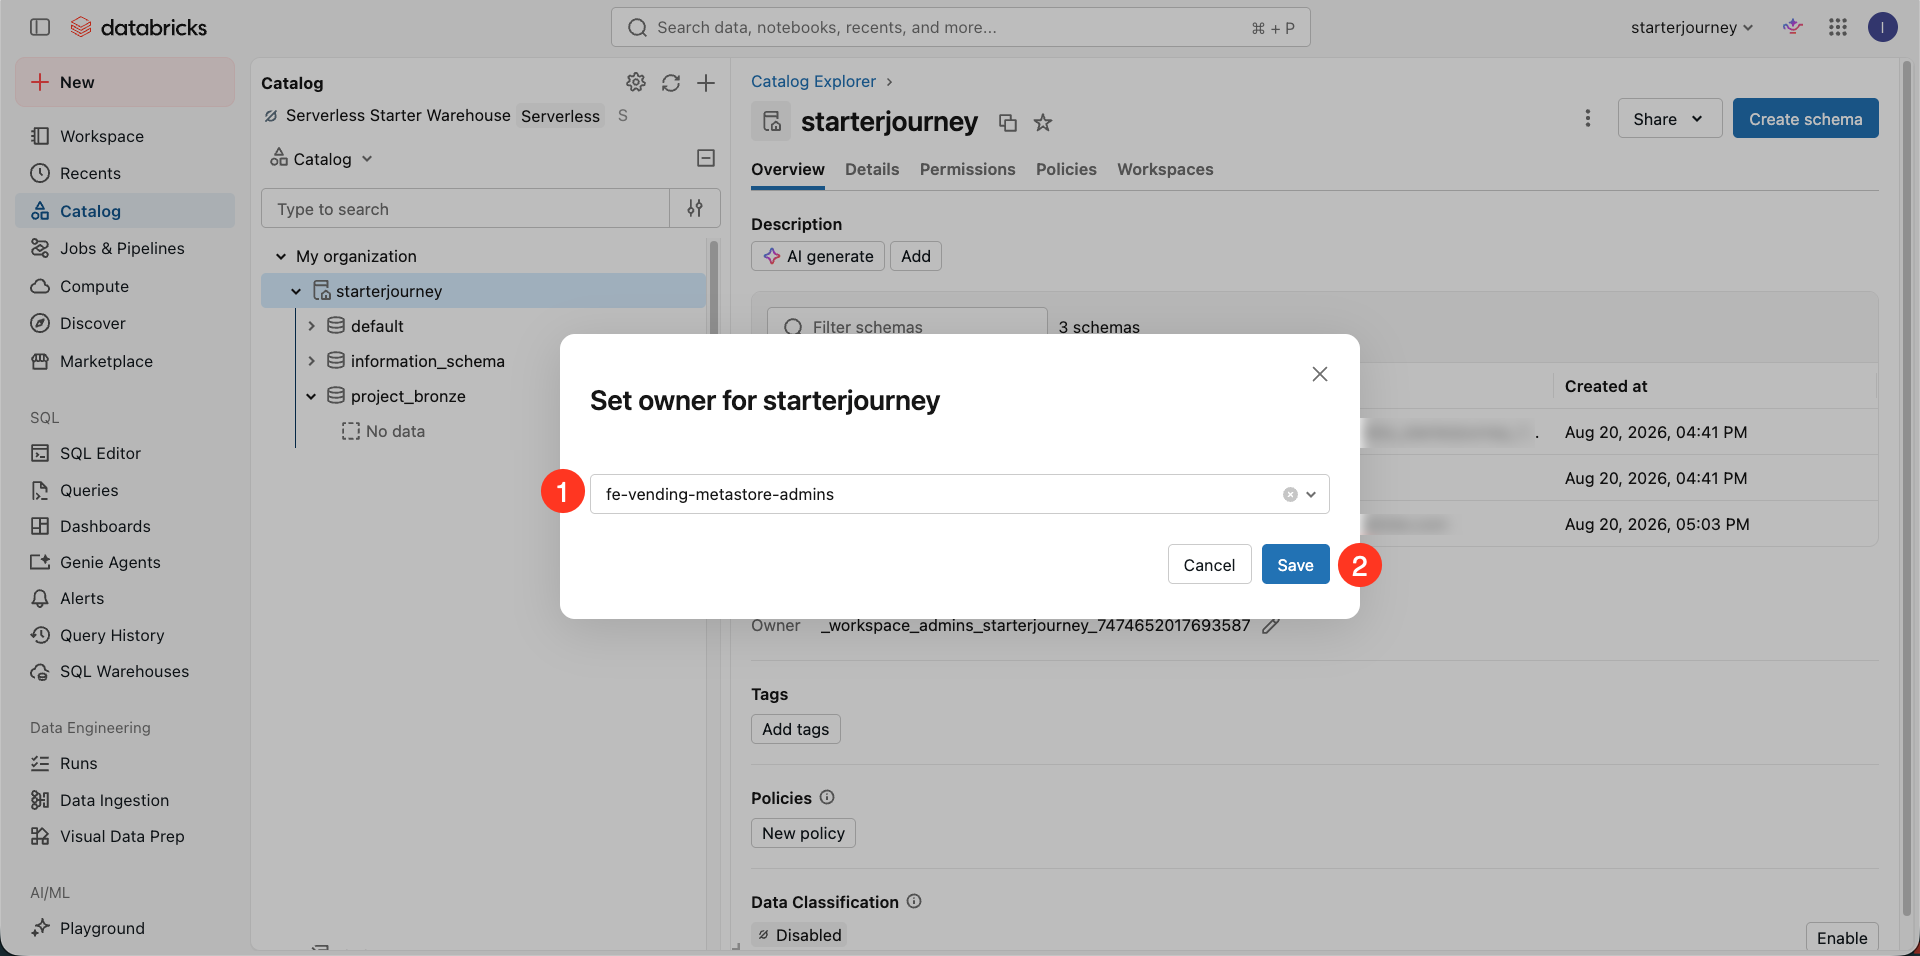Open the Databricks Assistant sparkle icon
1920x956 pixels.
1793,27
